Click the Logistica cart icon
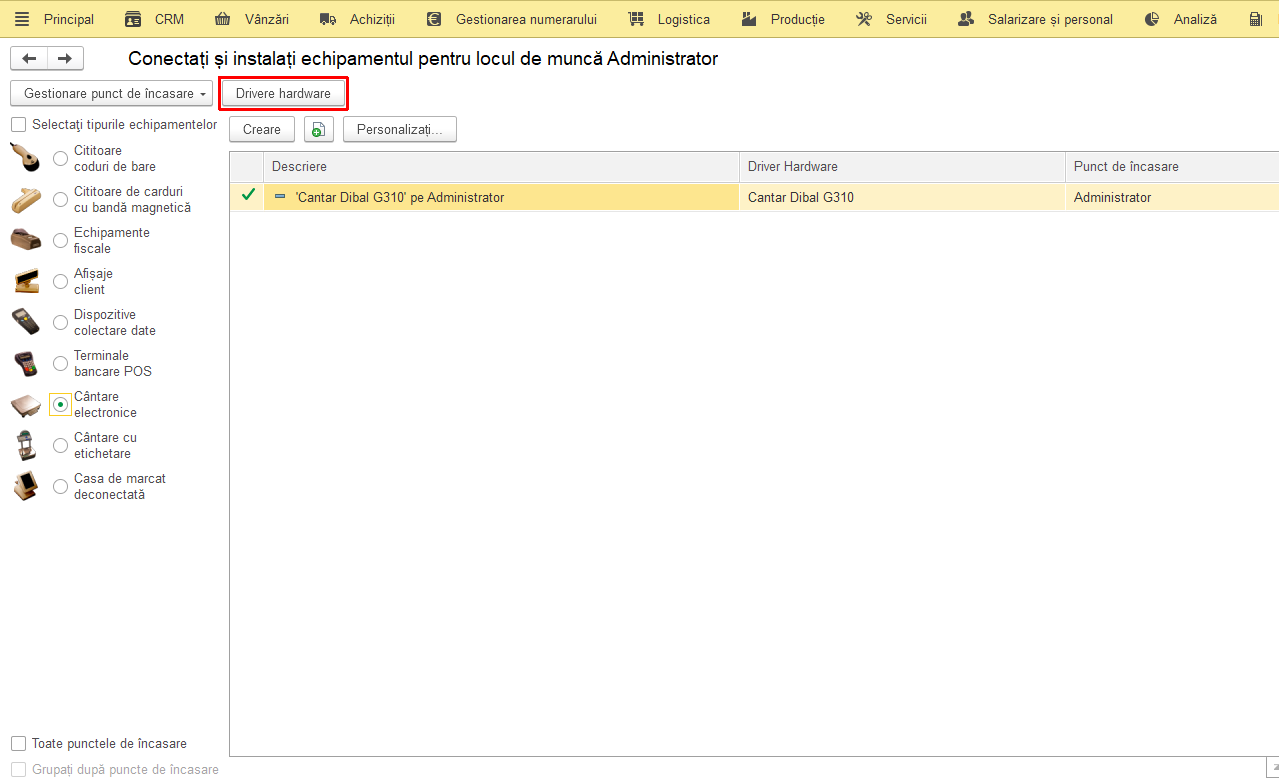Viewport: 1279px width, 782px height. pos(636,19)
